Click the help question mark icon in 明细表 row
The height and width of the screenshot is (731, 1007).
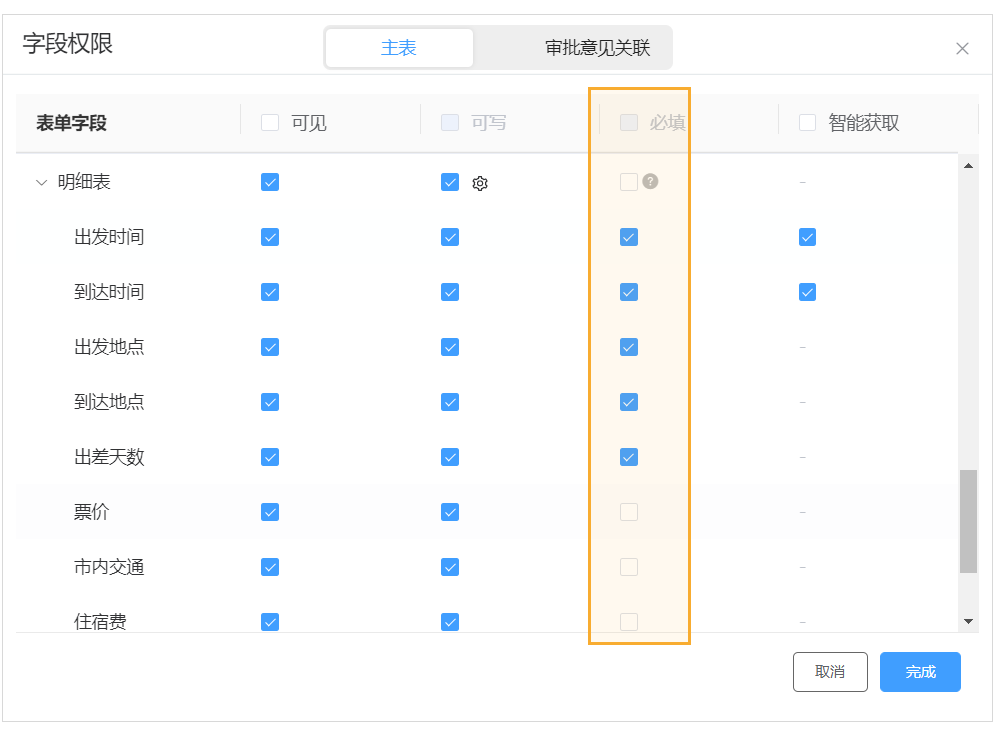click(650, 181)
